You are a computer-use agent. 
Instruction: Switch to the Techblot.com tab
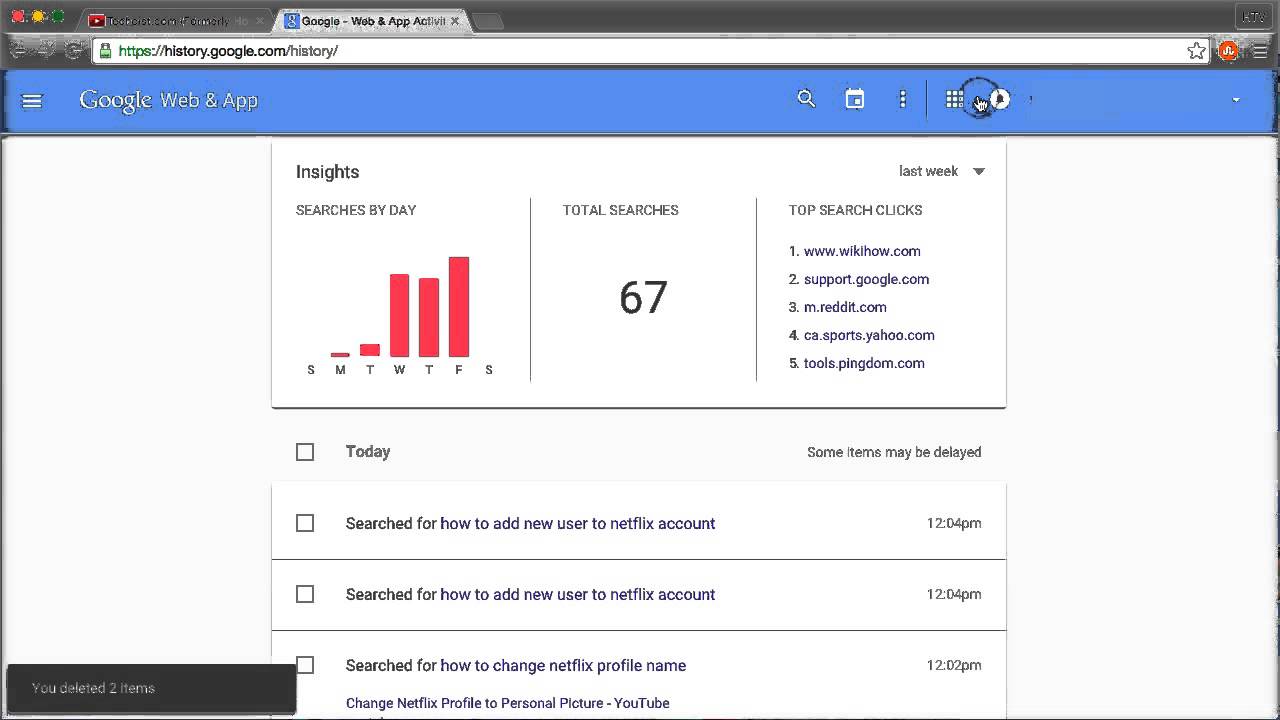(170, 18)
